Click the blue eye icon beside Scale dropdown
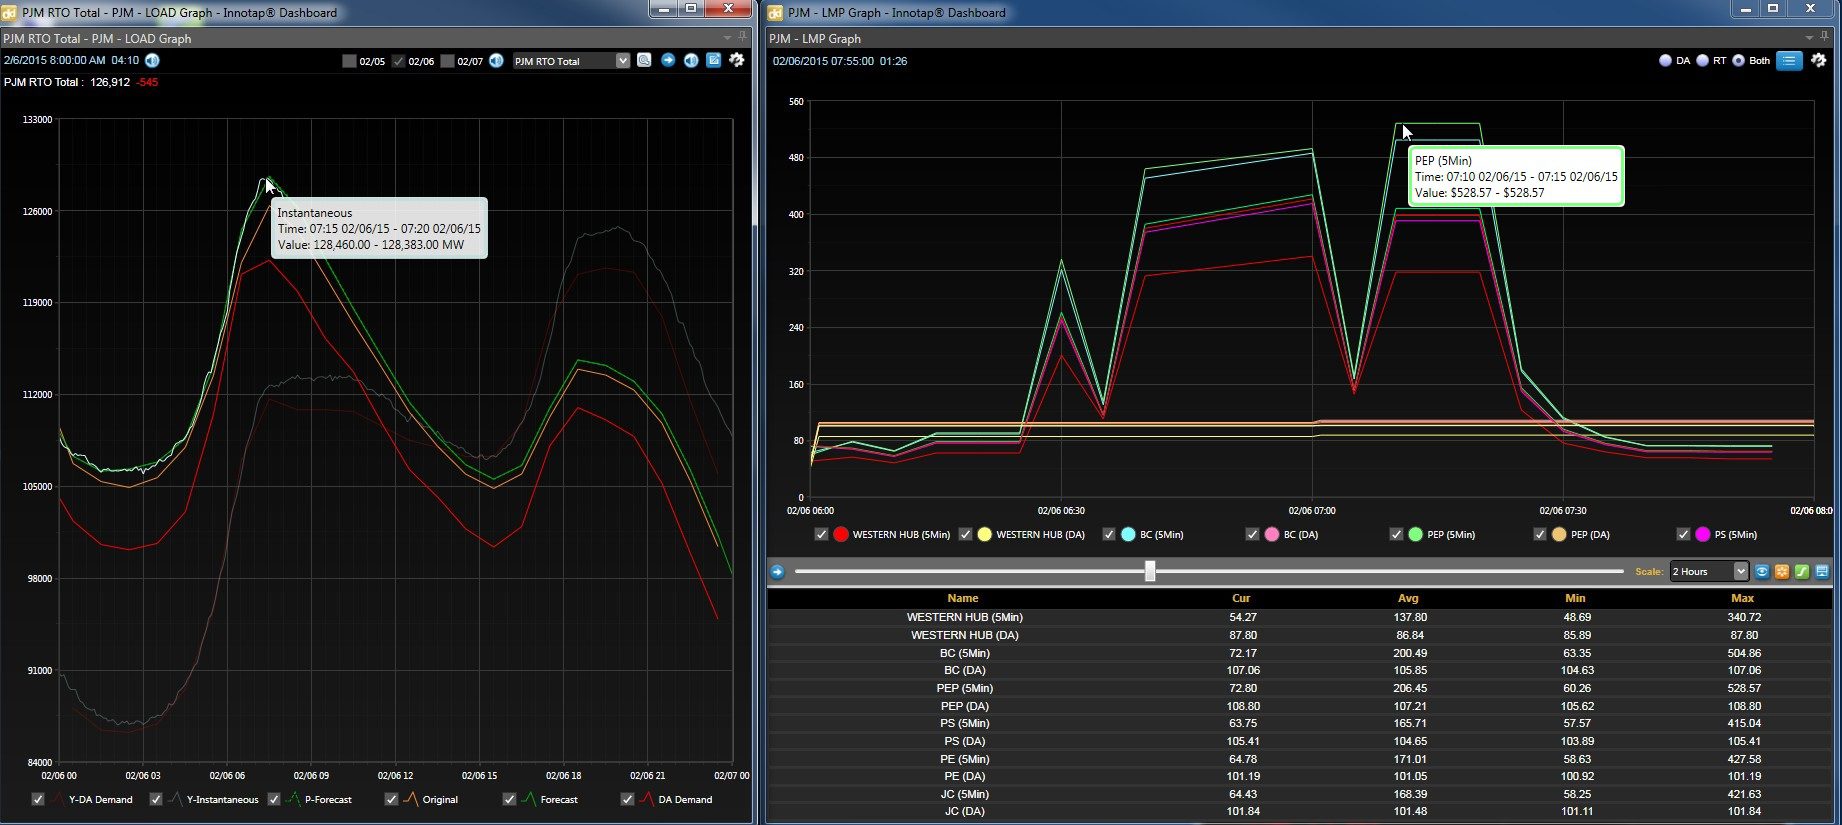The width and height of the screenshot is (1842, 825). 1762,572
